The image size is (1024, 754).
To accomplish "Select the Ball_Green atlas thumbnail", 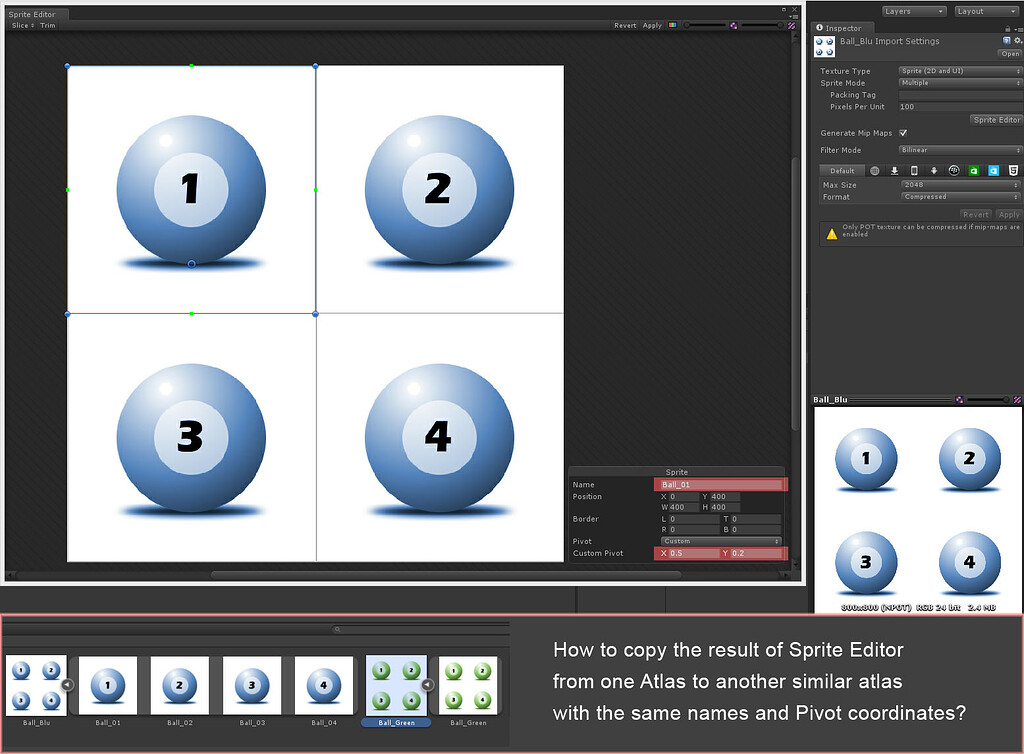I will click(x=395, y=683).
